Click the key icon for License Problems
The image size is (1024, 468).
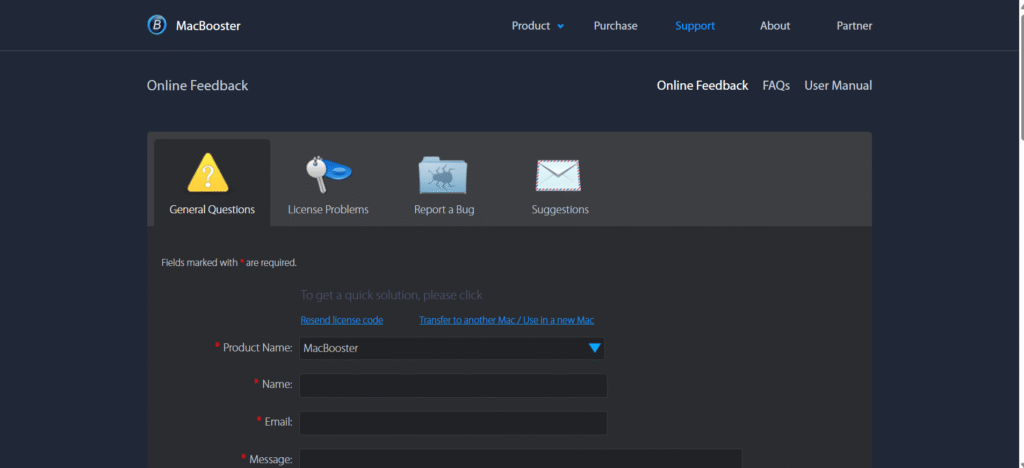(327, 174)
